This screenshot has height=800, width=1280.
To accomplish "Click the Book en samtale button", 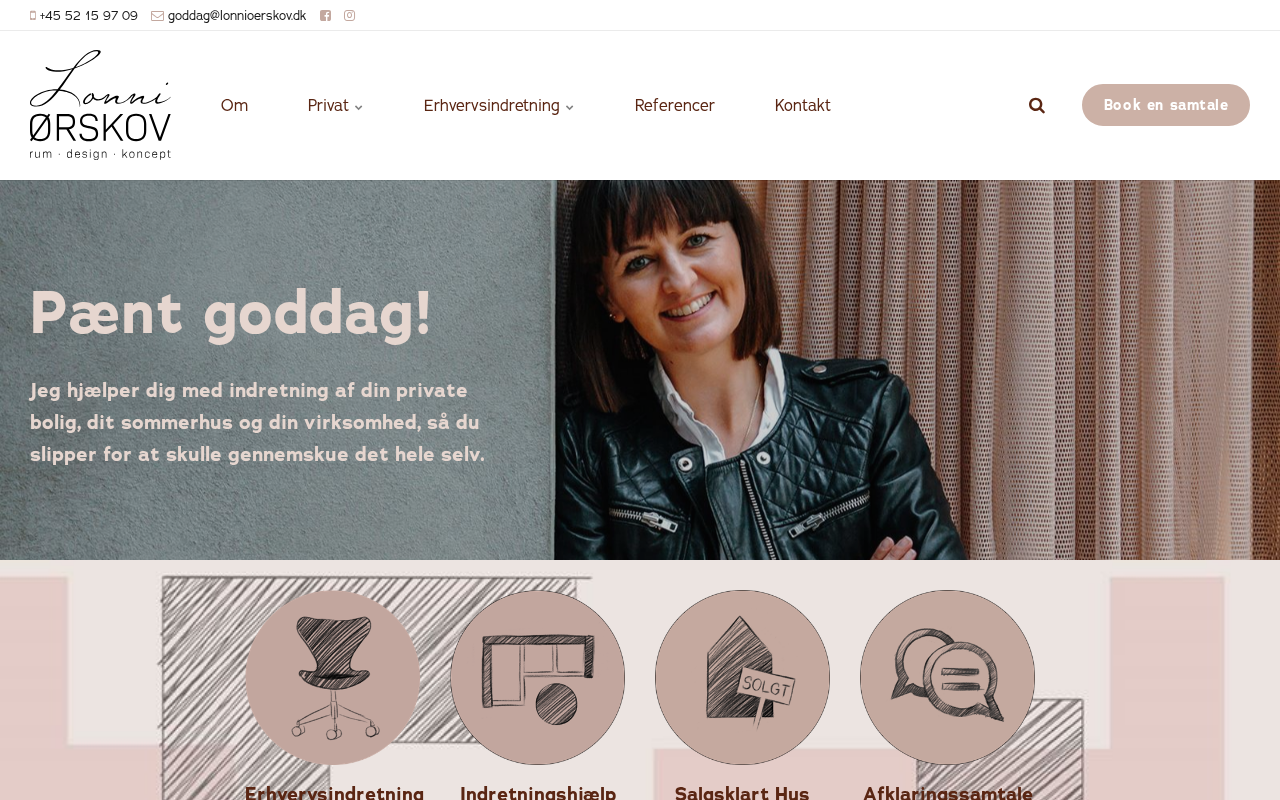I will coord(1166,105).
